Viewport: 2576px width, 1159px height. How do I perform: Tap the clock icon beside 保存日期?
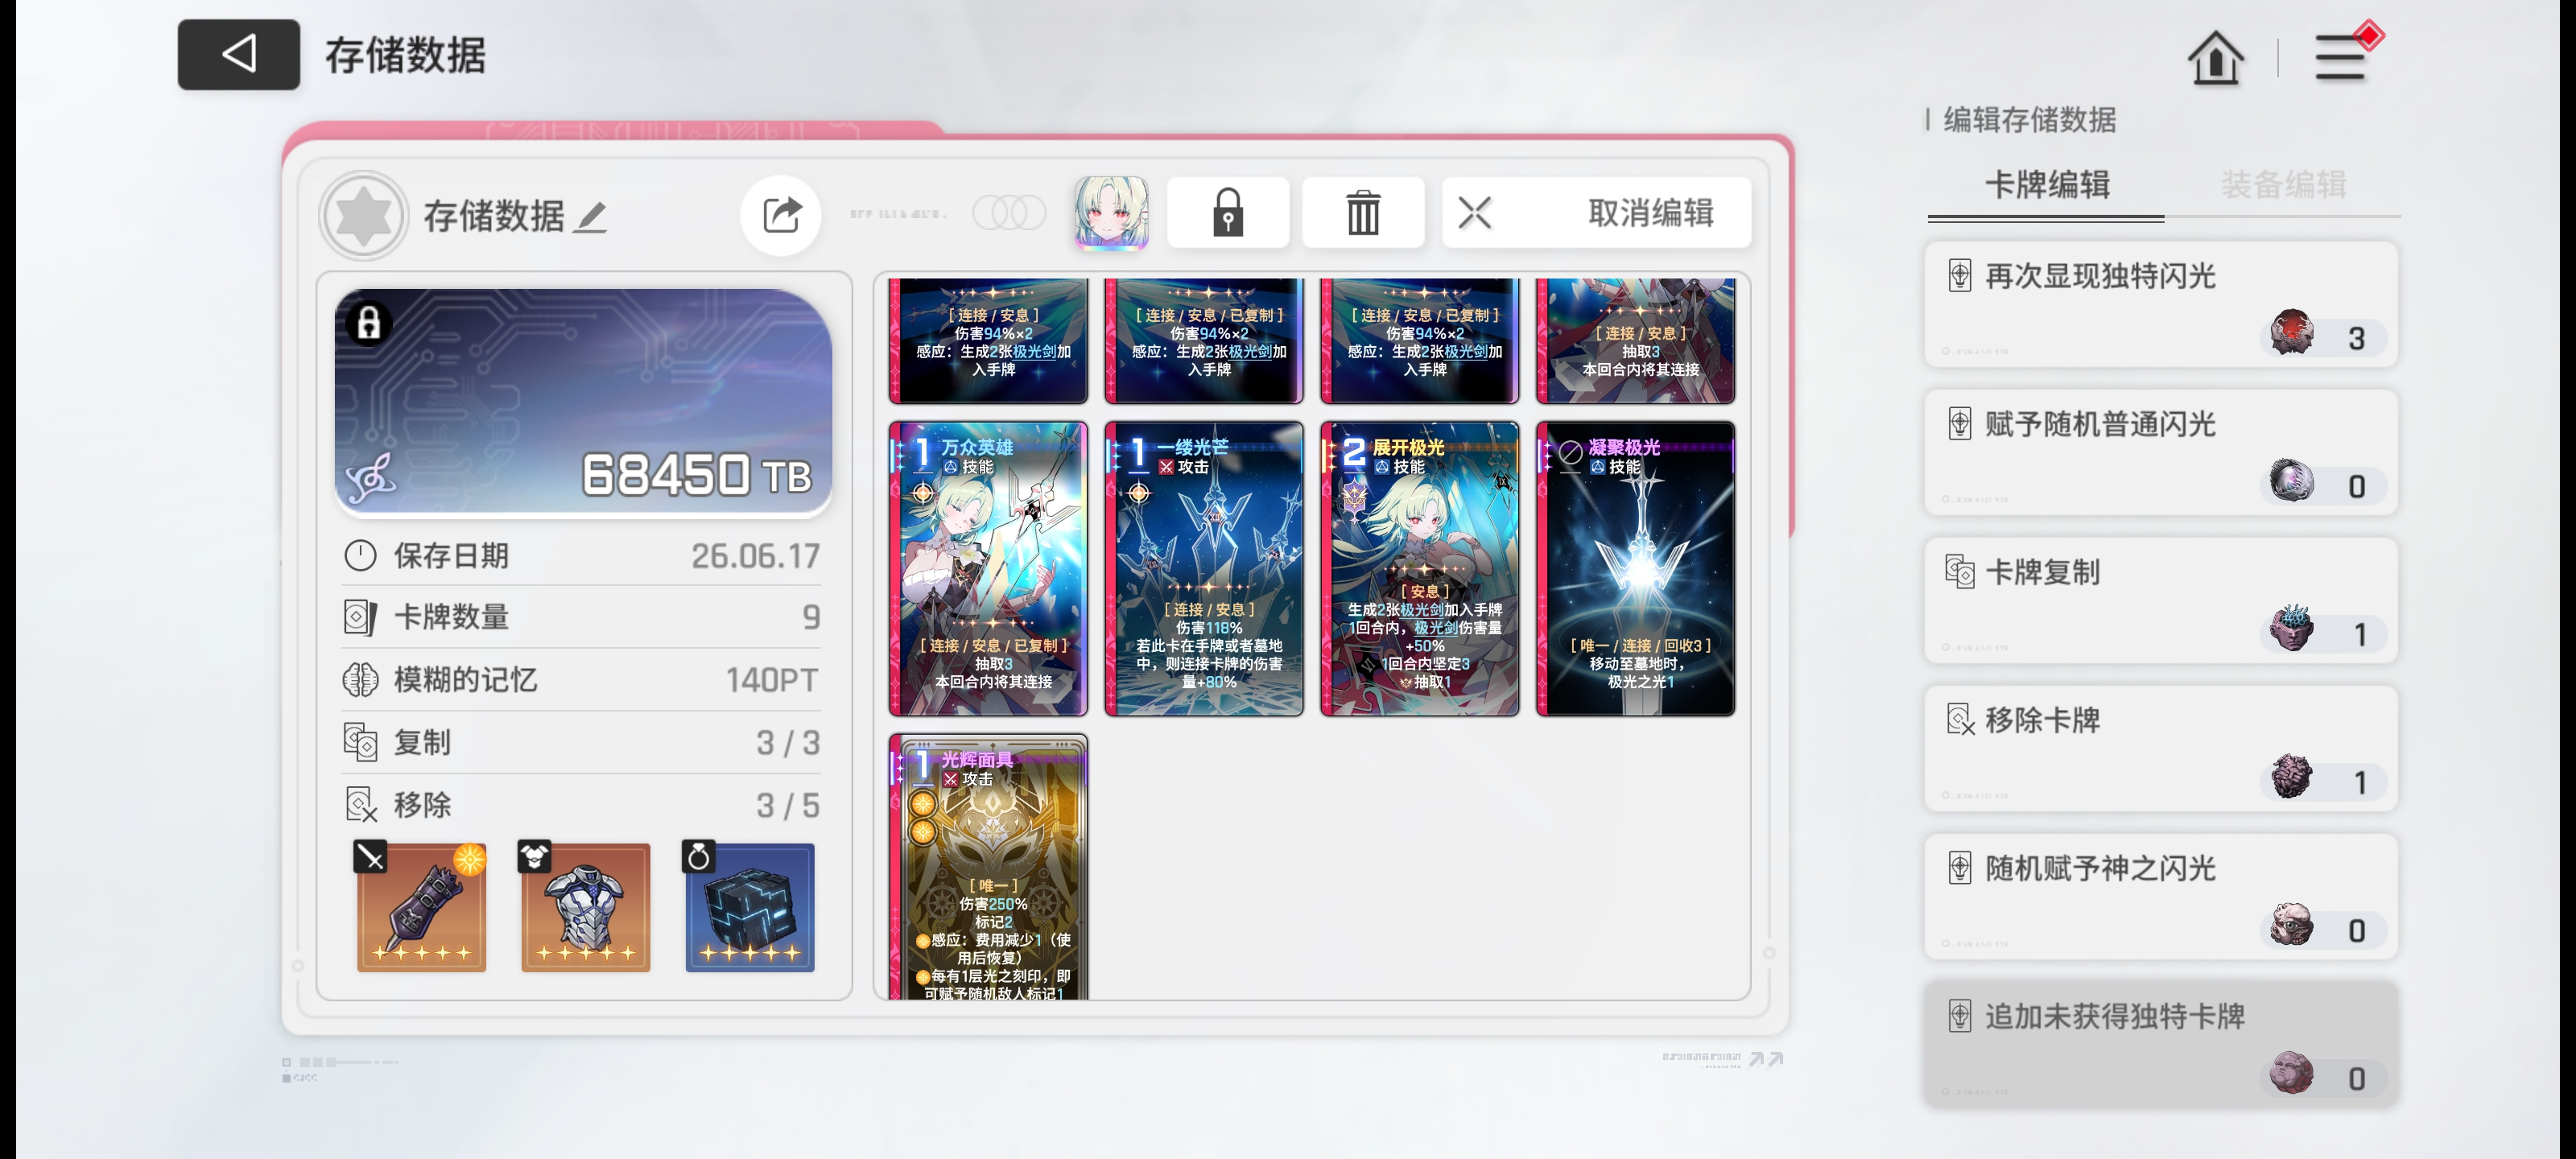[x=360, y=555]
